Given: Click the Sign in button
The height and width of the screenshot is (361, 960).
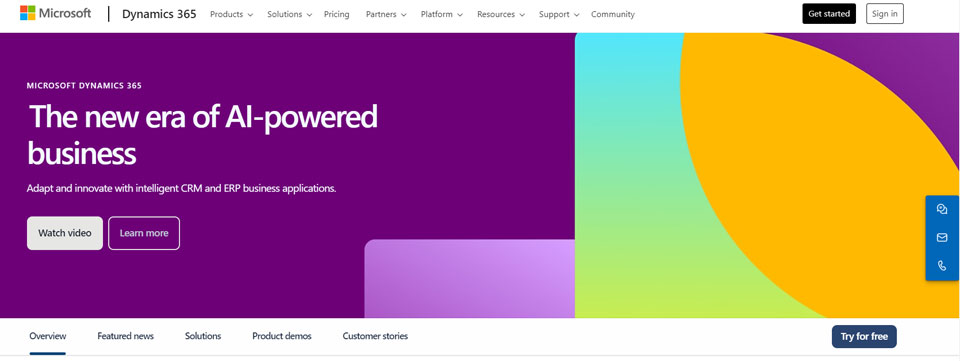Looking at the screenshot, I should pyautogui.click(x=885, y=13).
